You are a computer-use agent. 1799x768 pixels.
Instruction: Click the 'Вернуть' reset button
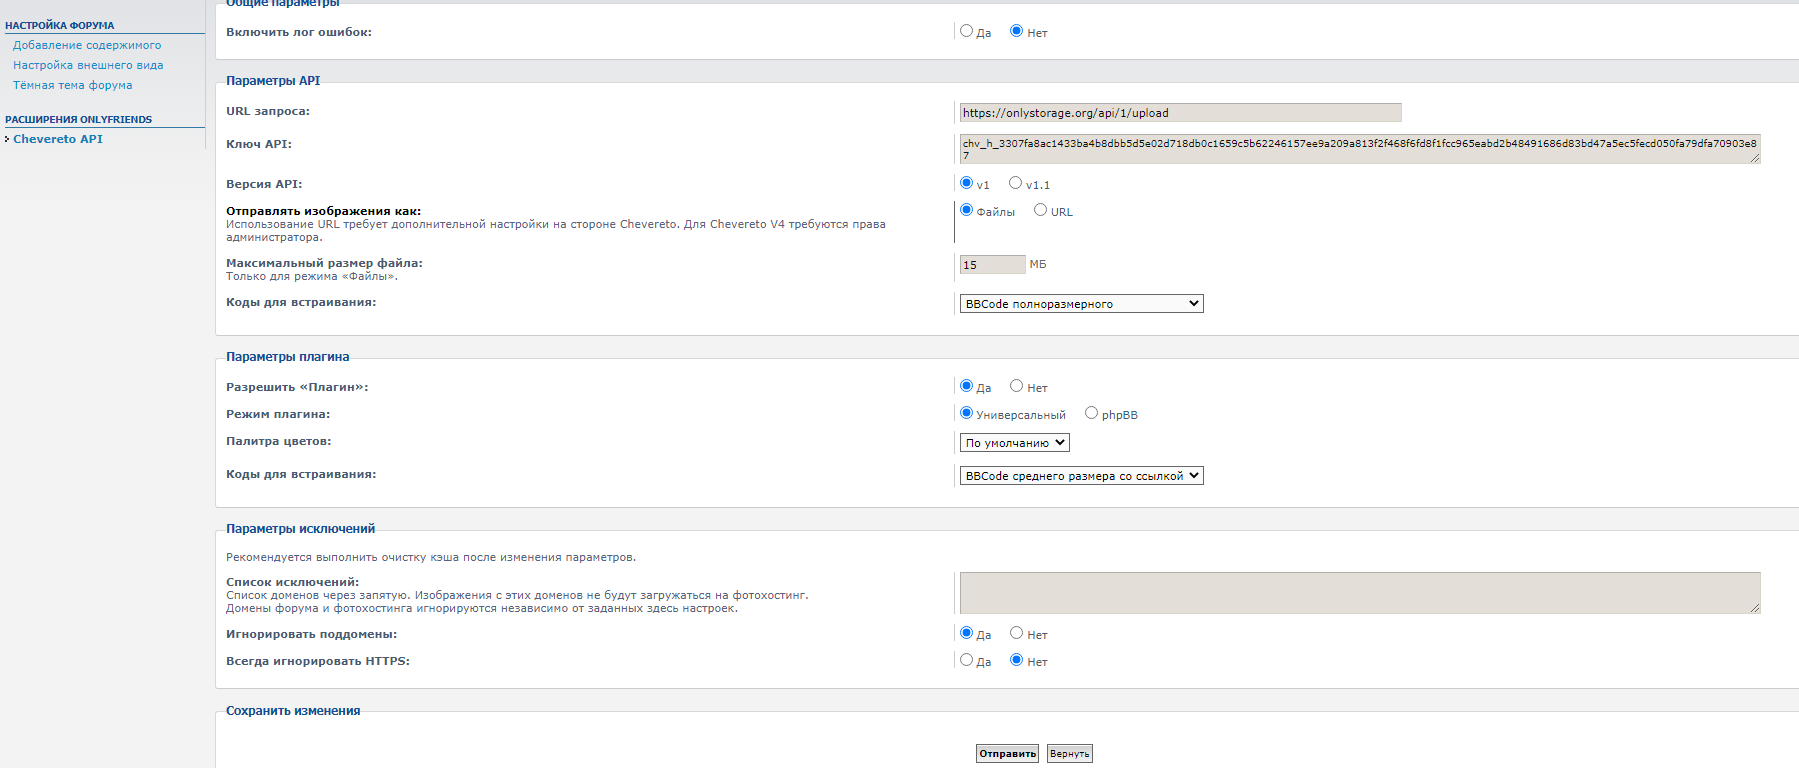coord(1069,754)
